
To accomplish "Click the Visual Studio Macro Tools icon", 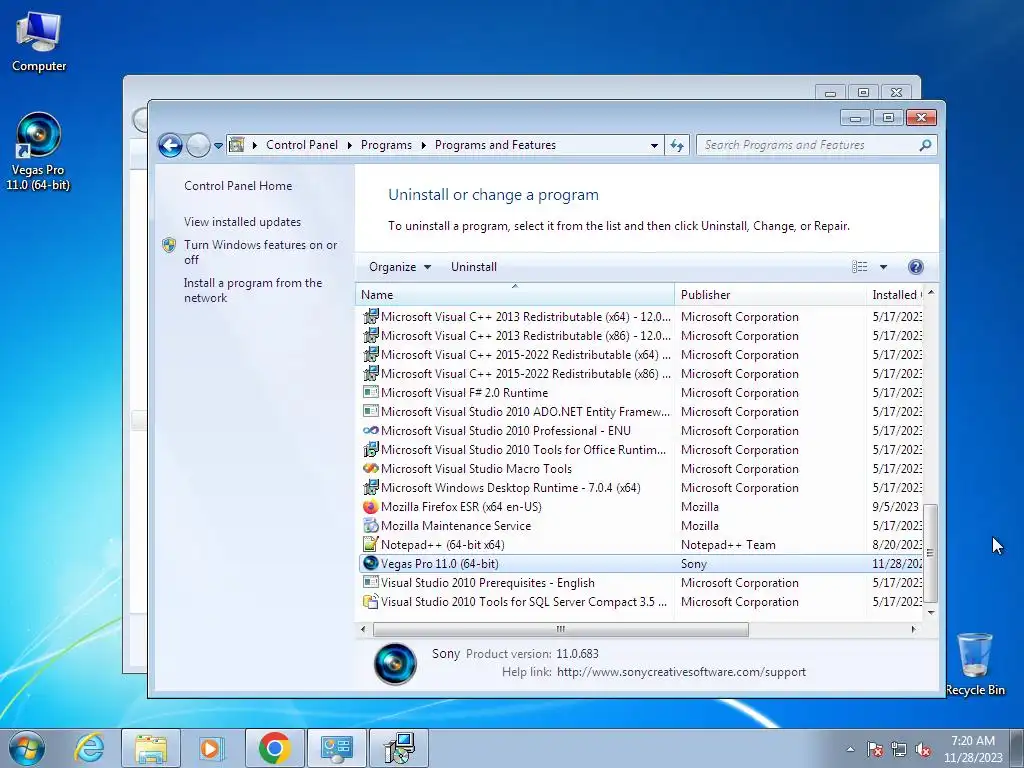I will [370, 468].
